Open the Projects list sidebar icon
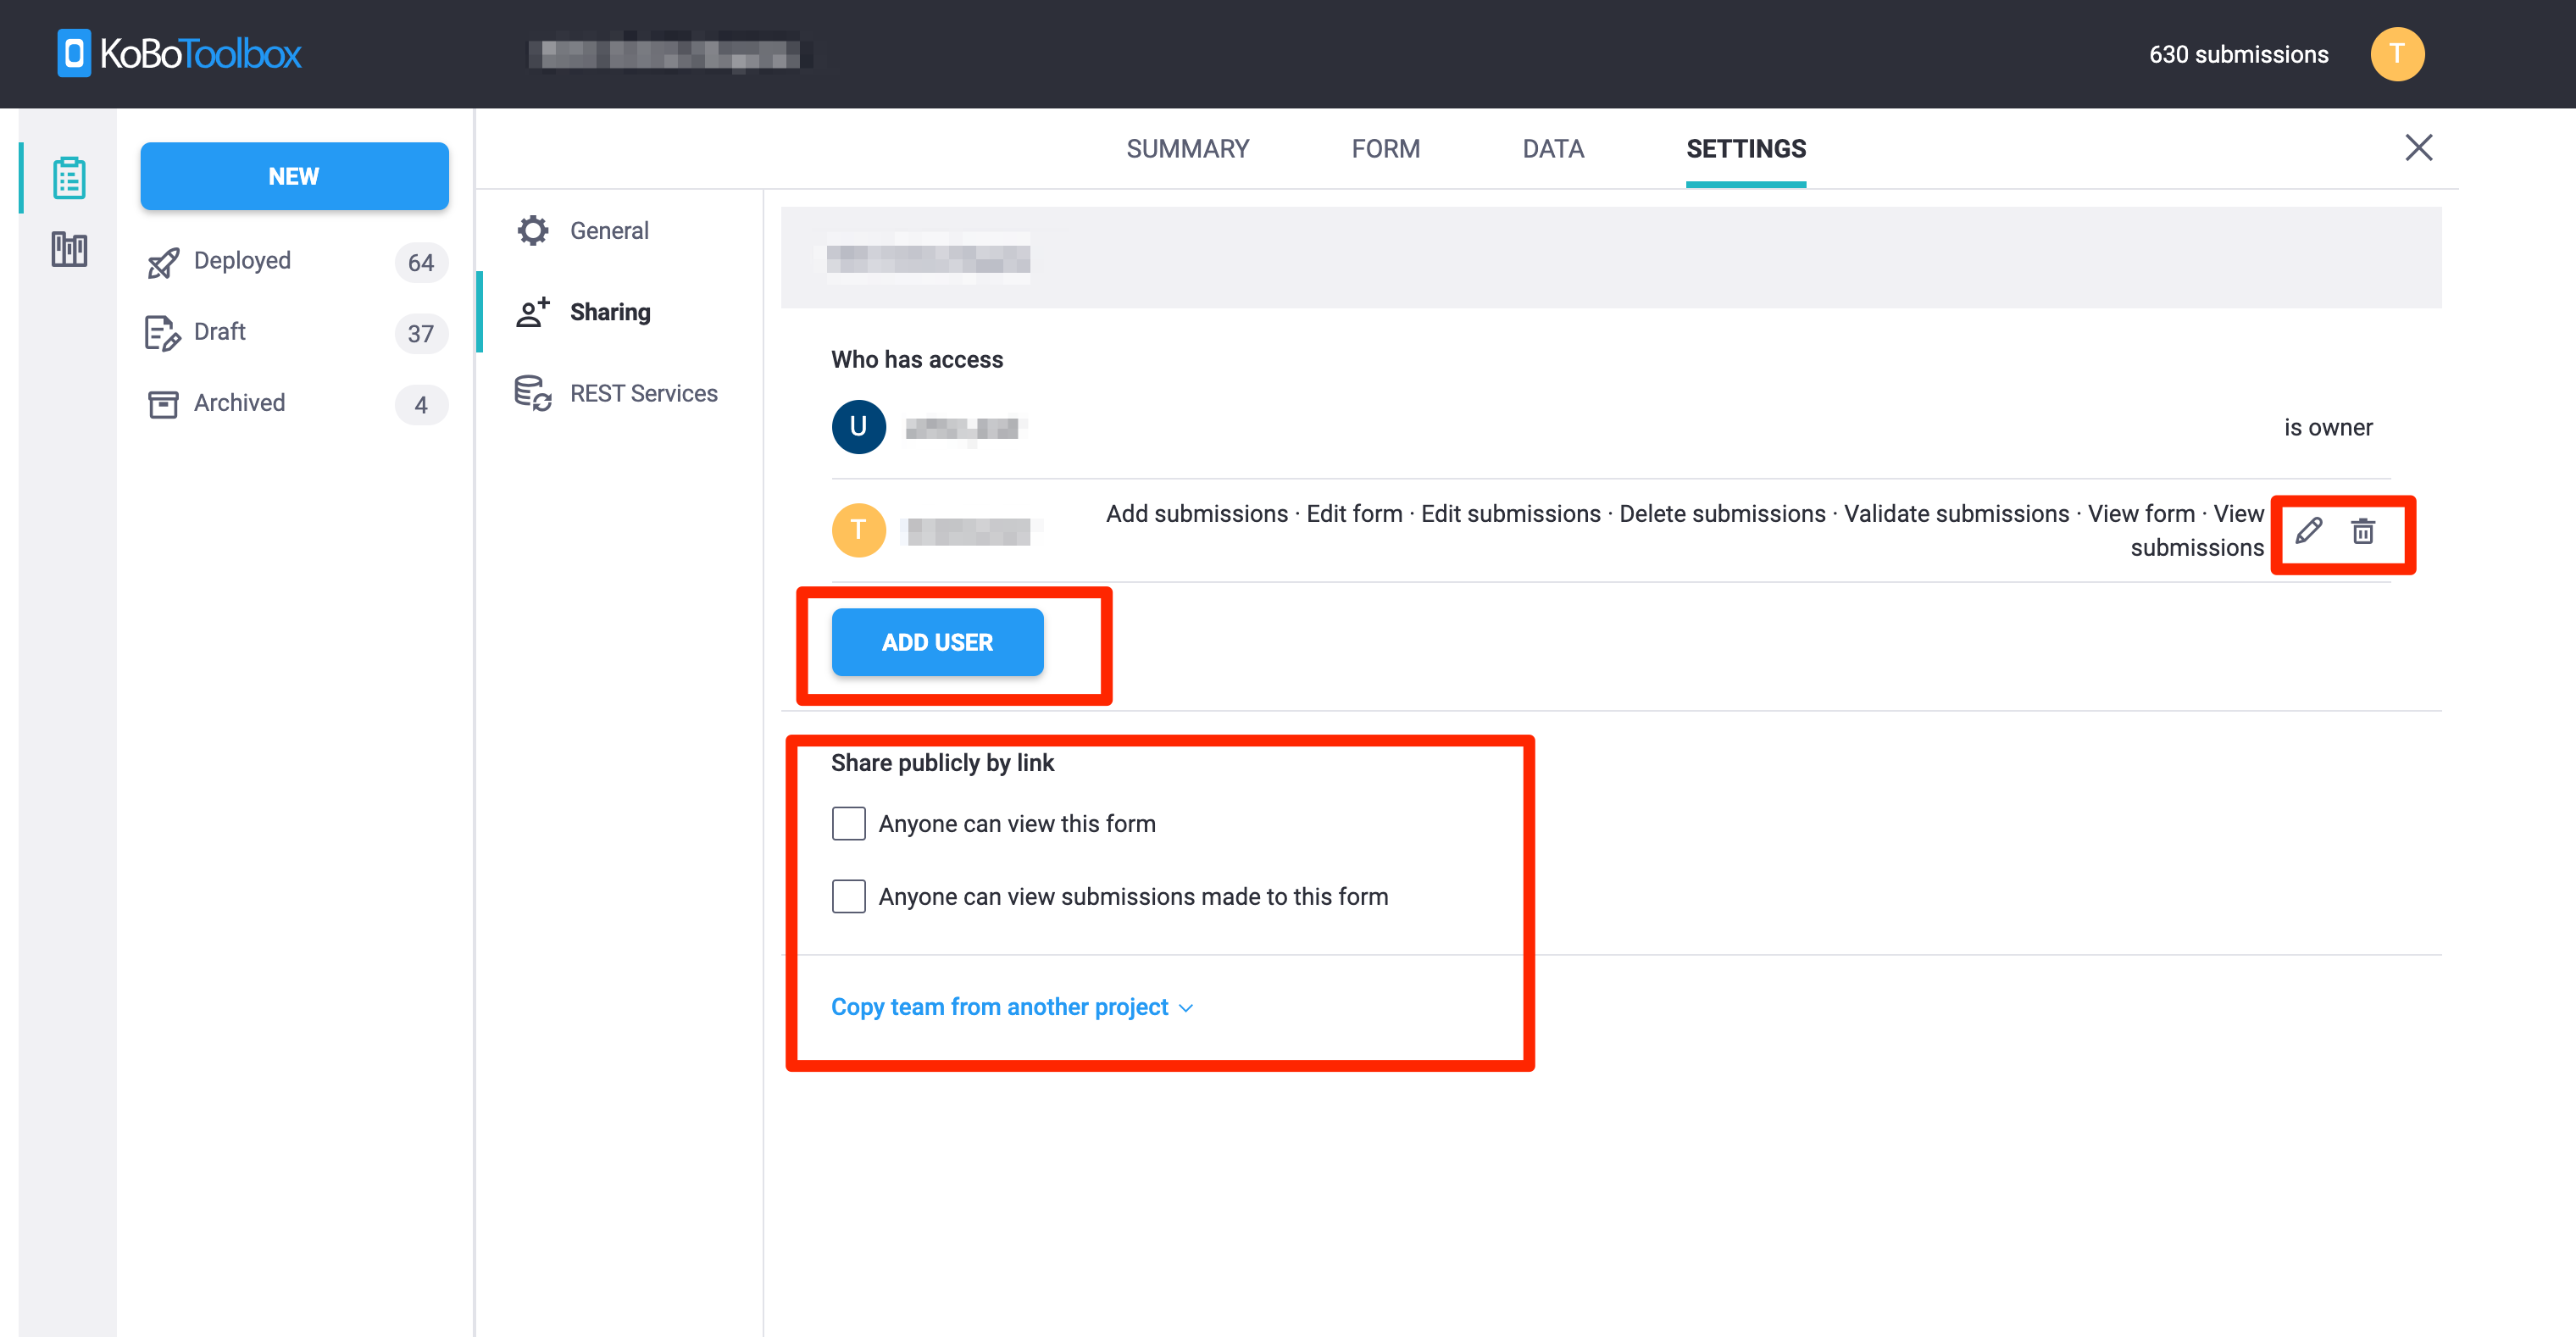This screenshot has width=2576, height=1337. 68,176
